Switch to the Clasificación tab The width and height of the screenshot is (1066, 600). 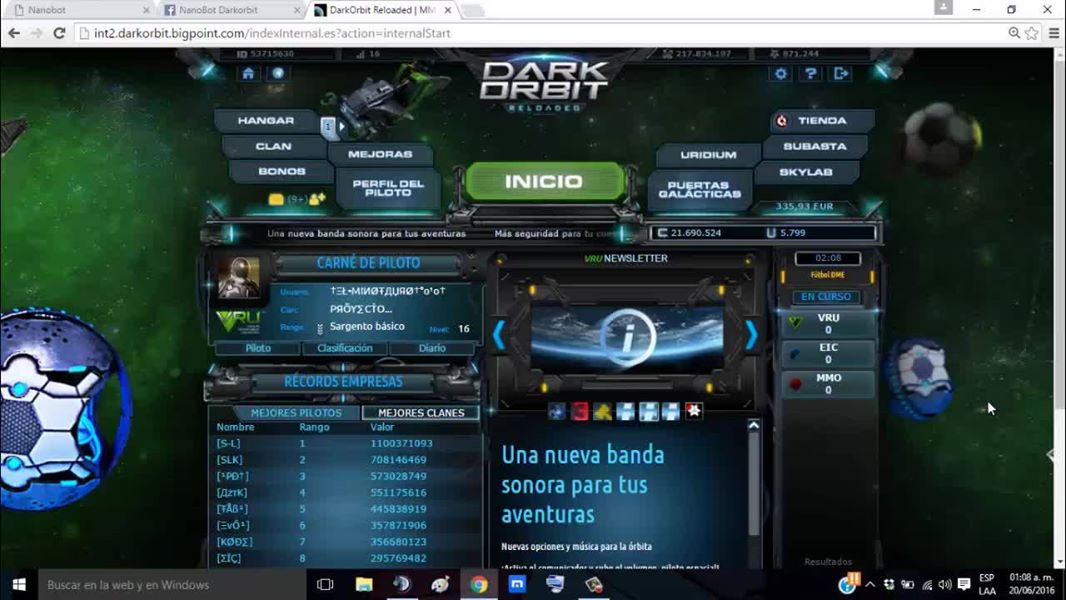[x=345, y=348]
